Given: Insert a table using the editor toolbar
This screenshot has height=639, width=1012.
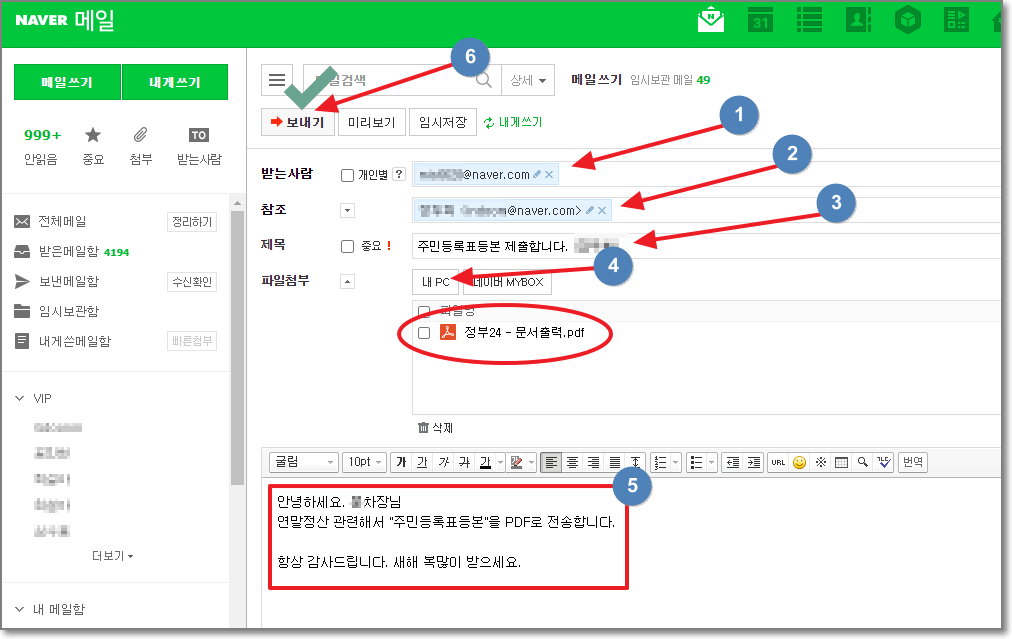Looking at the screenshot, I should 841,462.
